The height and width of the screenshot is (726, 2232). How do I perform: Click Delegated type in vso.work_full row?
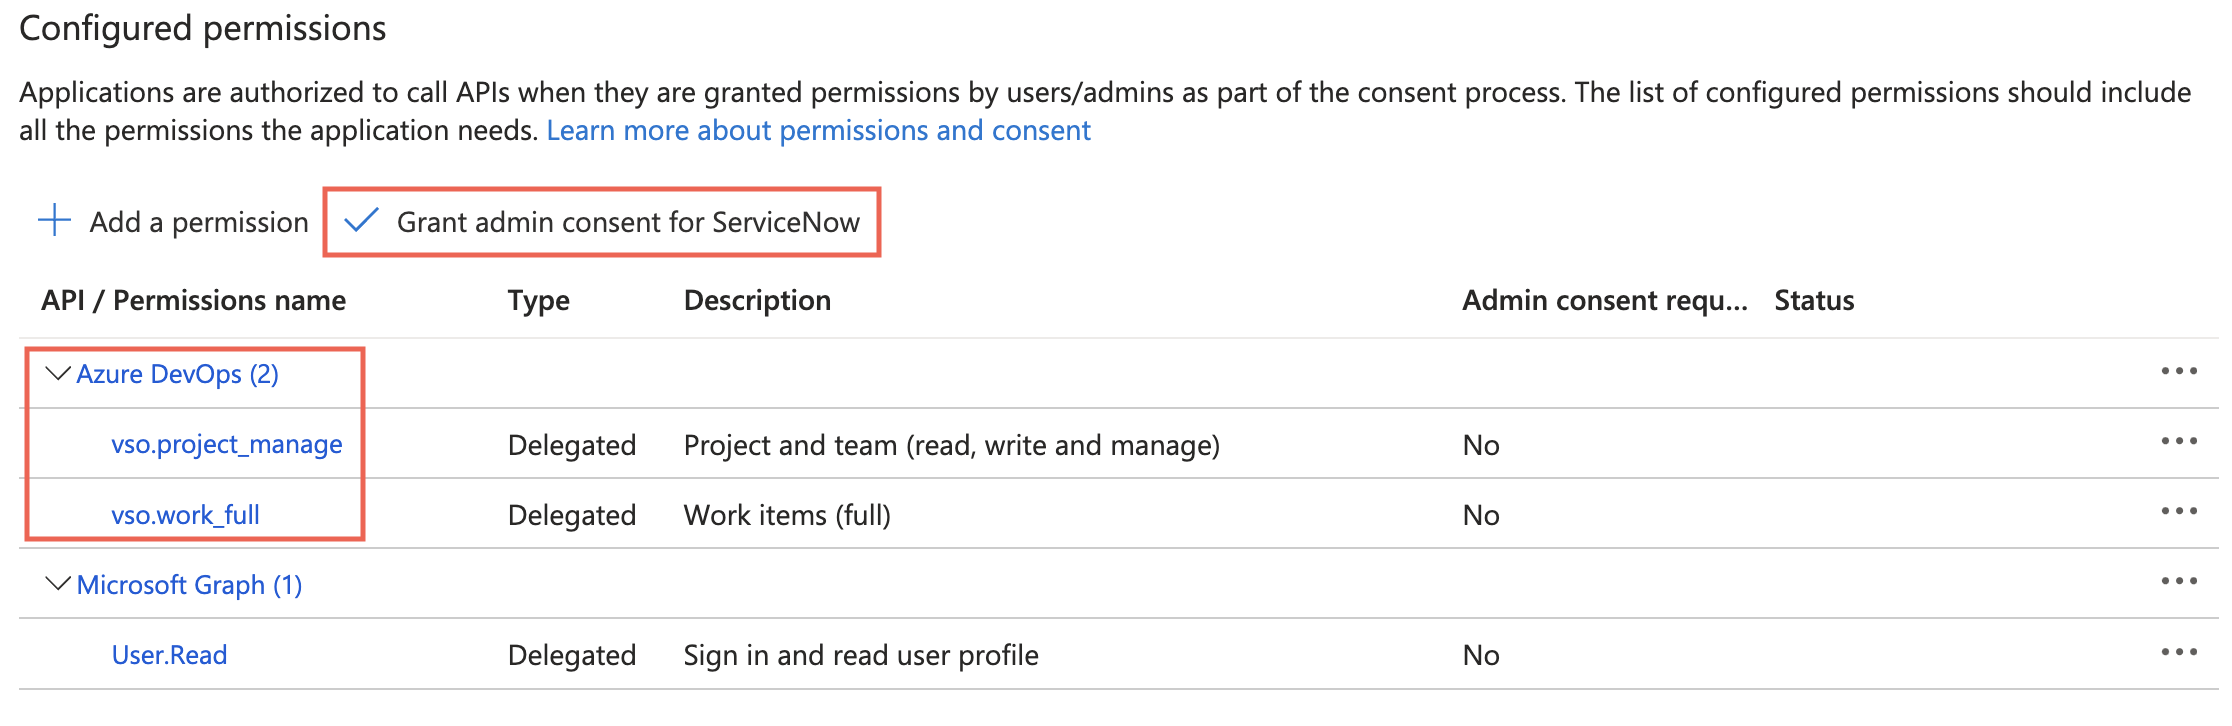(572, 515)
